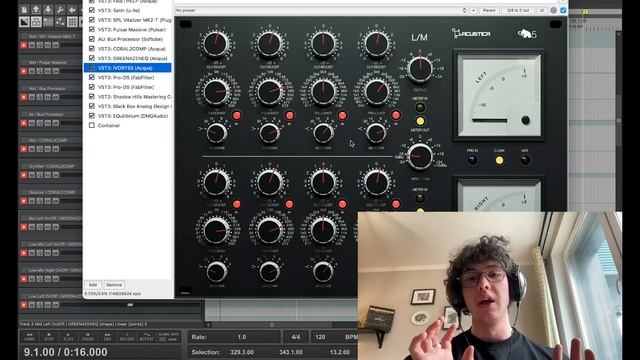
Task: Record-arm the Wet SPL Vitalizer track
Action: click(x=24, y=45)
